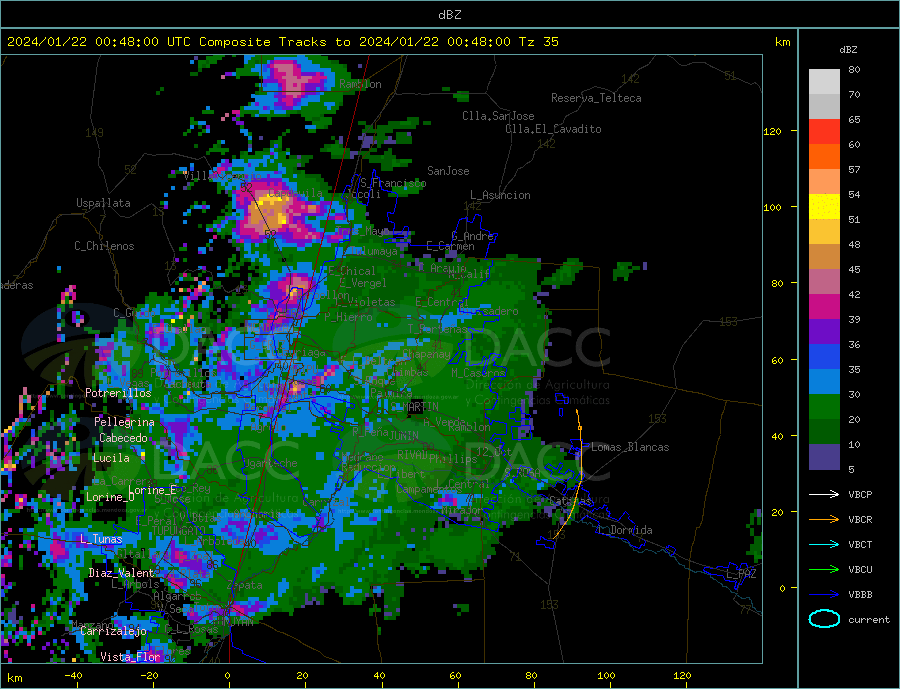The height and width of the screenshot is (689, 900).
Task: Click the L_Asuncion place label
Action: click(501, 195)
